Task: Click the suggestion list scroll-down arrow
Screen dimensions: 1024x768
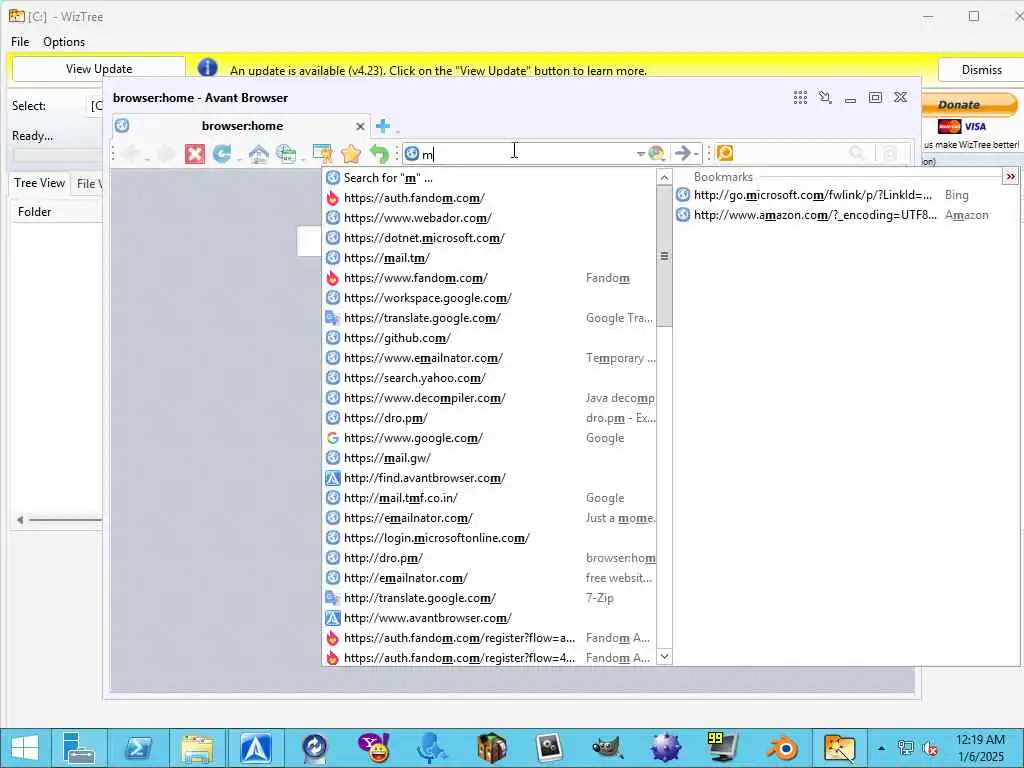Action: tap(664, 656)
